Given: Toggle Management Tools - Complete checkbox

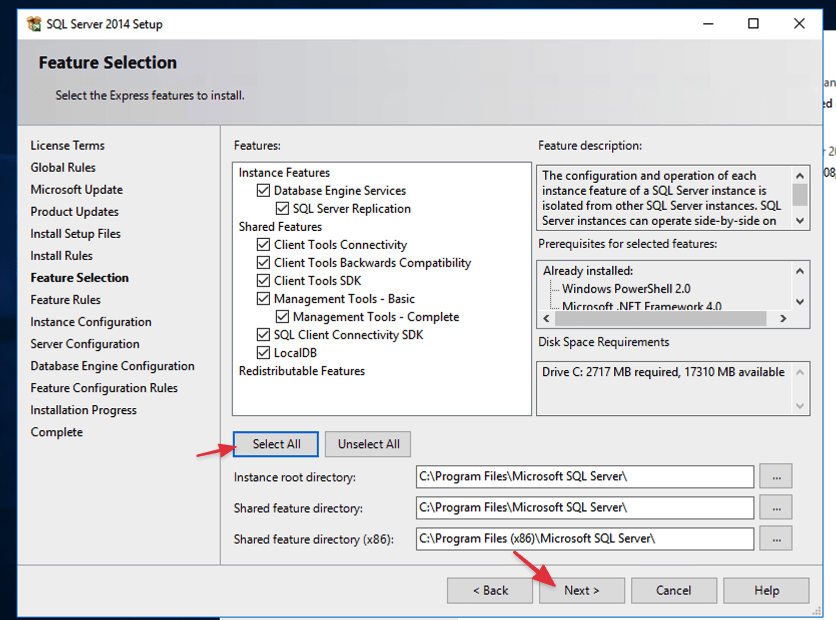Looking at the screenshot, I should coord(283,317).
